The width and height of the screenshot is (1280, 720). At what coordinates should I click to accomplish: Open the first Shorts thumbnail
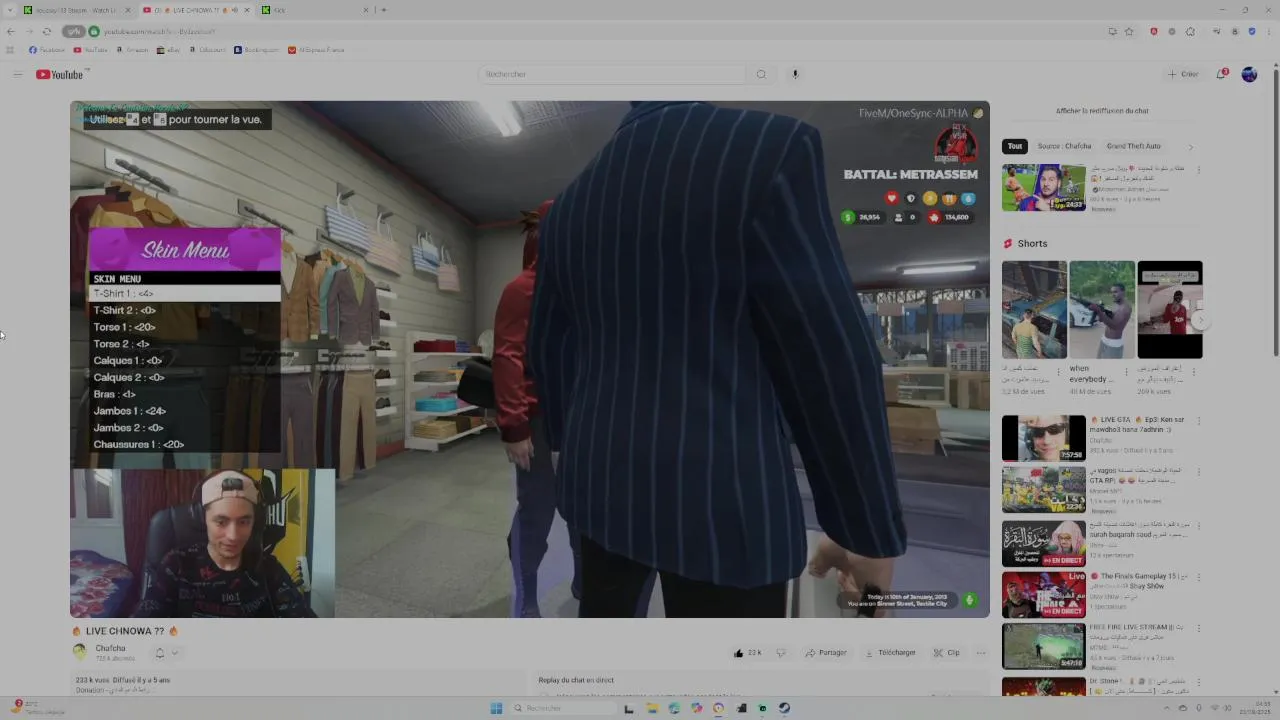[1034, 310]
